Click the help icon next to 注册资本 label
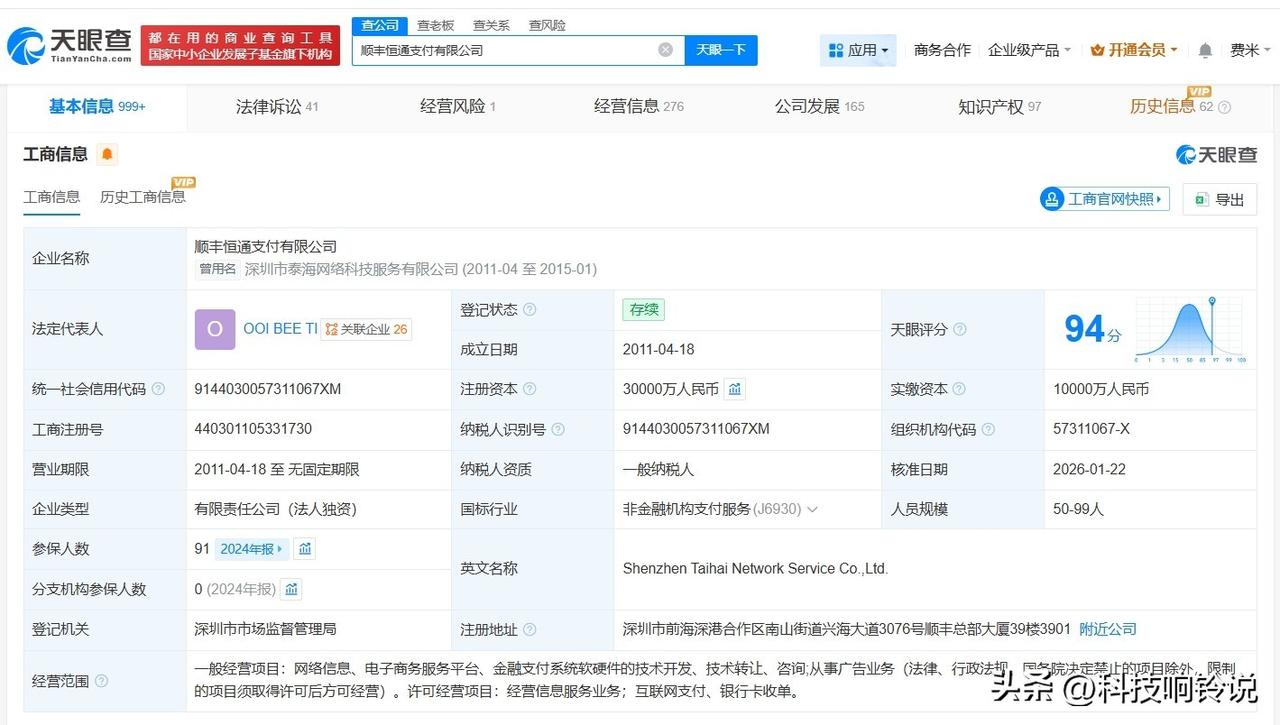Viewport: 1280px width, 725px height. pos(529,389)
